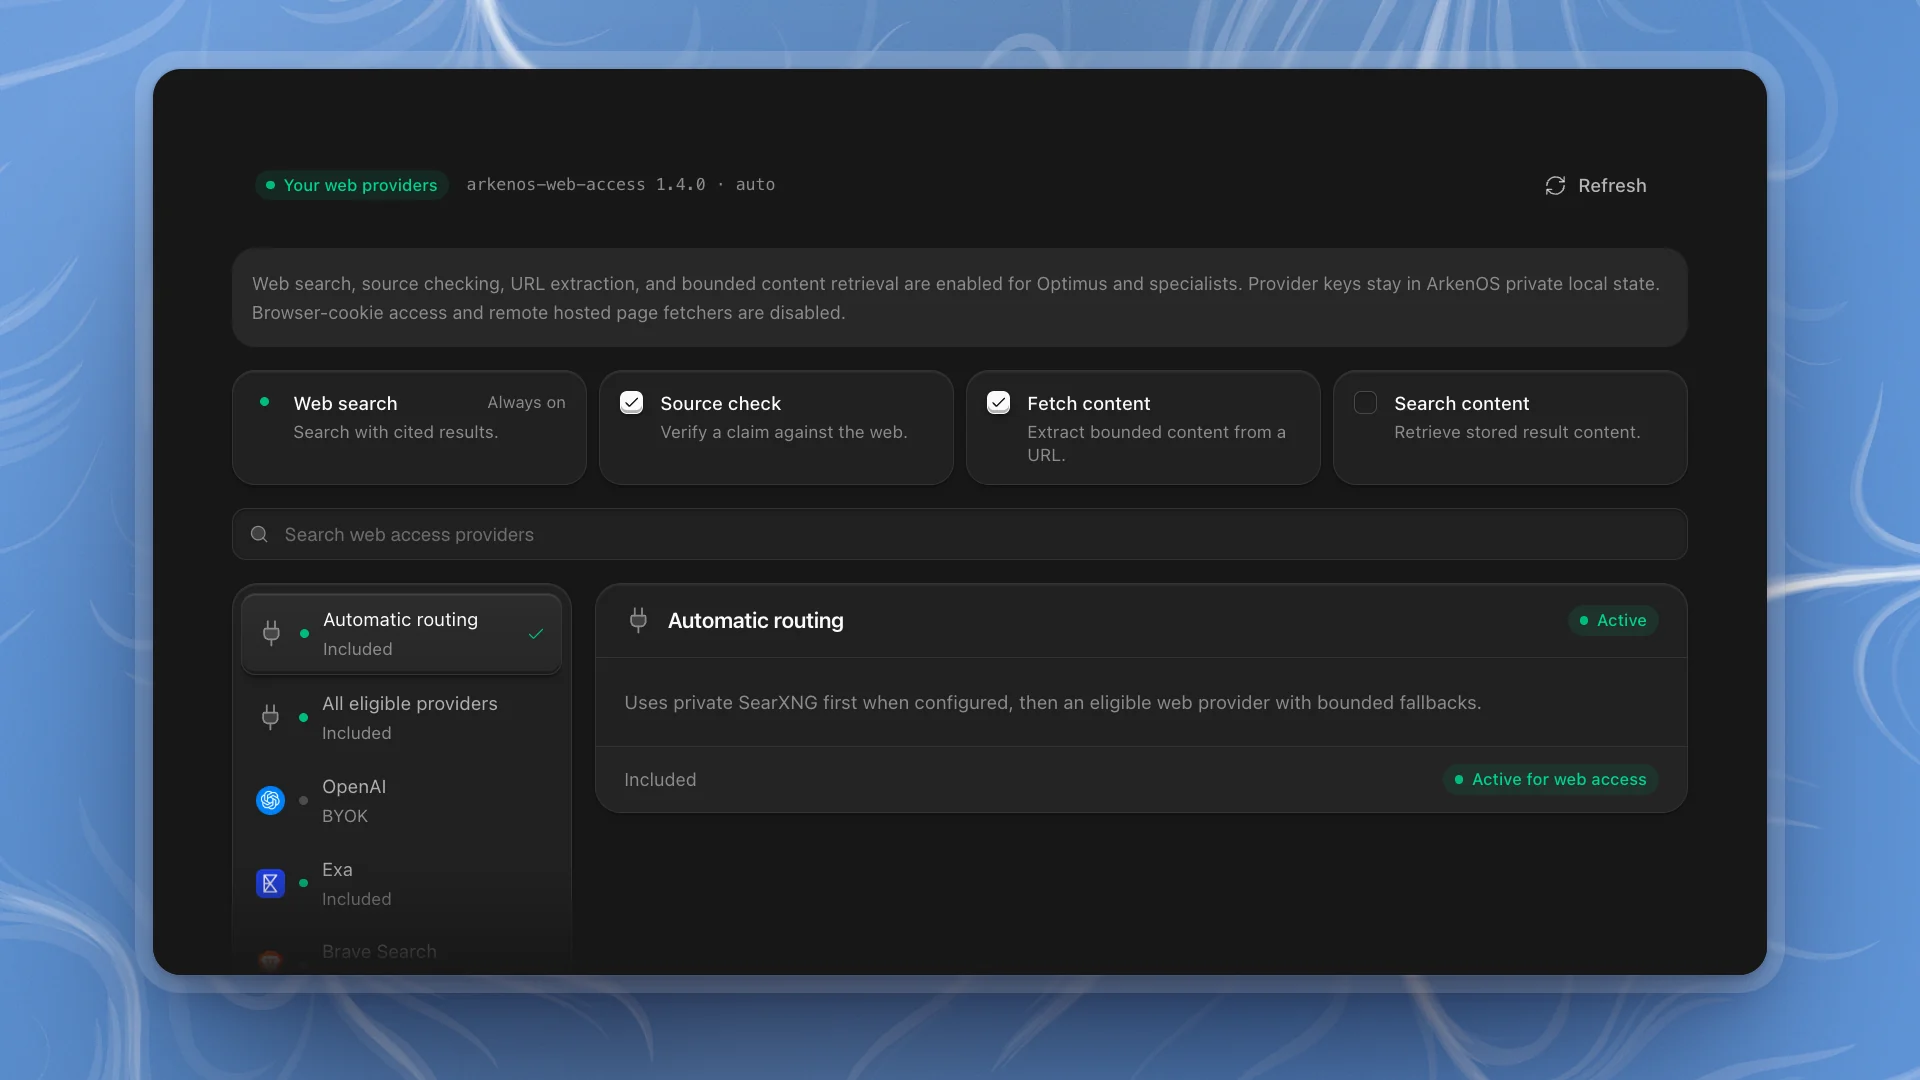Click the OpenAI logo icon
This screenshot has width=1920, height=1080.
pos(270,800)
